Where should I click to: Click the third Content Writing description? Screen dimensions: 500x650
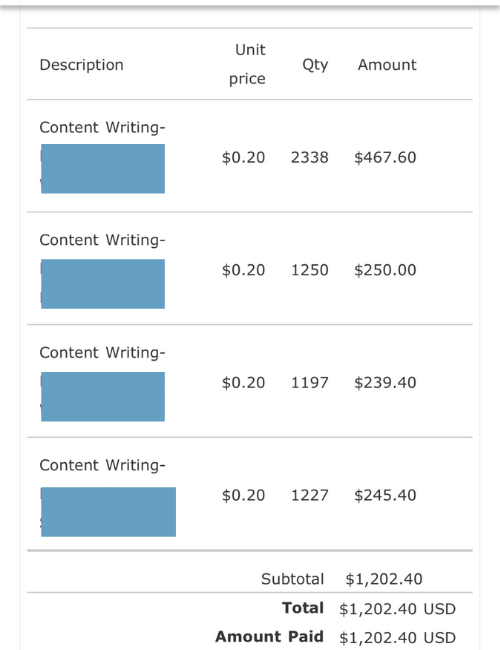(x=102, y=353)
